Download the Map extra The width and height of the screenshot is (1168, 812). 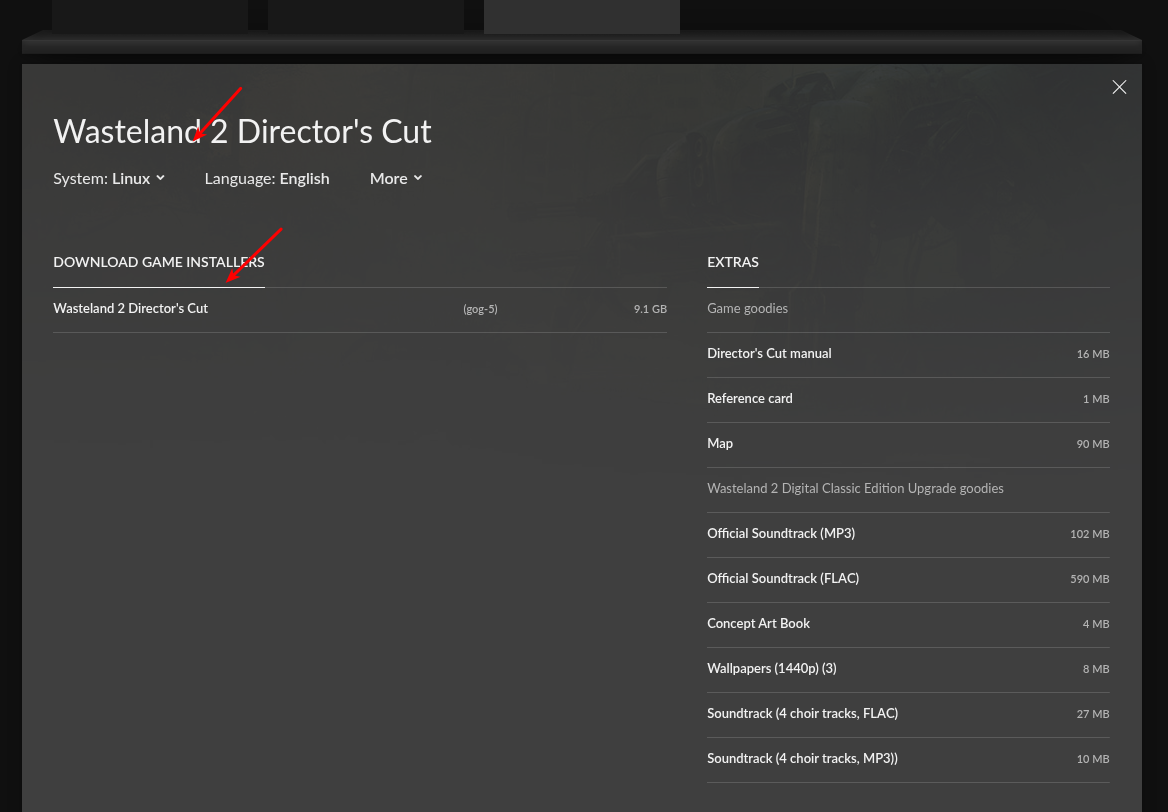(908, 445)
